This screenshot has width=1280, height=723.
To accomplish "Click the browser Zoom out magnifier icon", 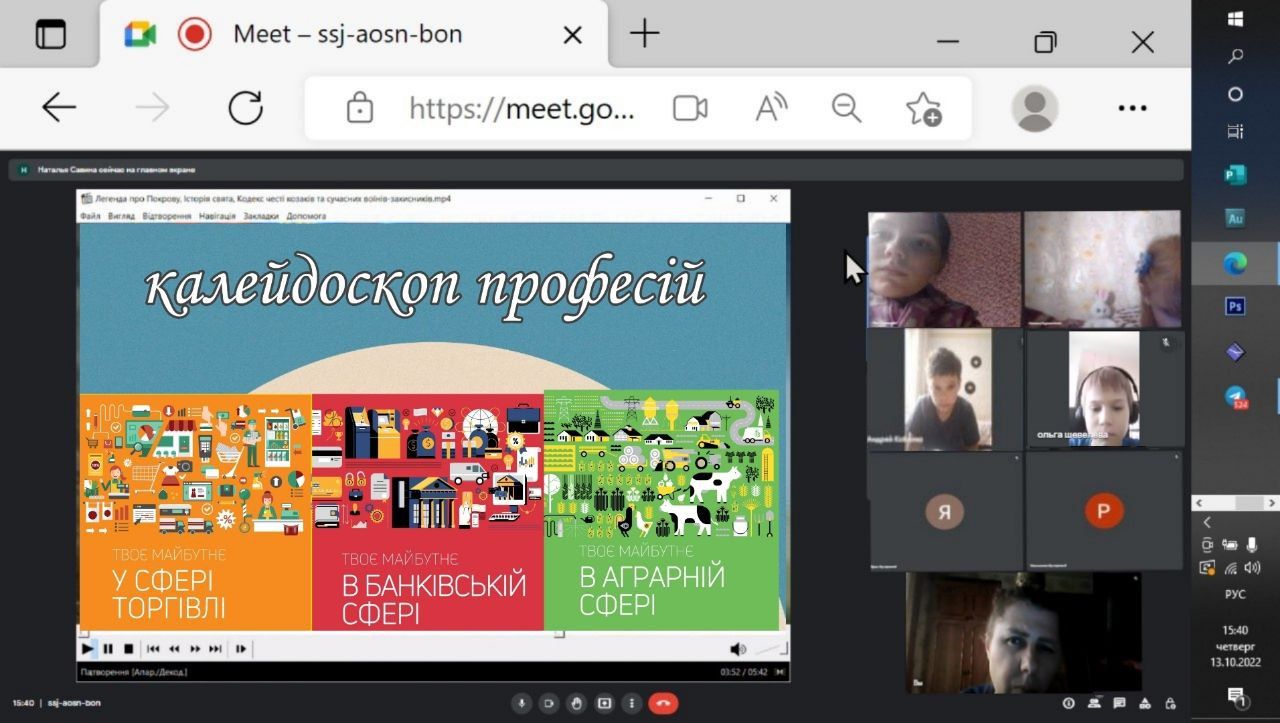I will 847,108.
